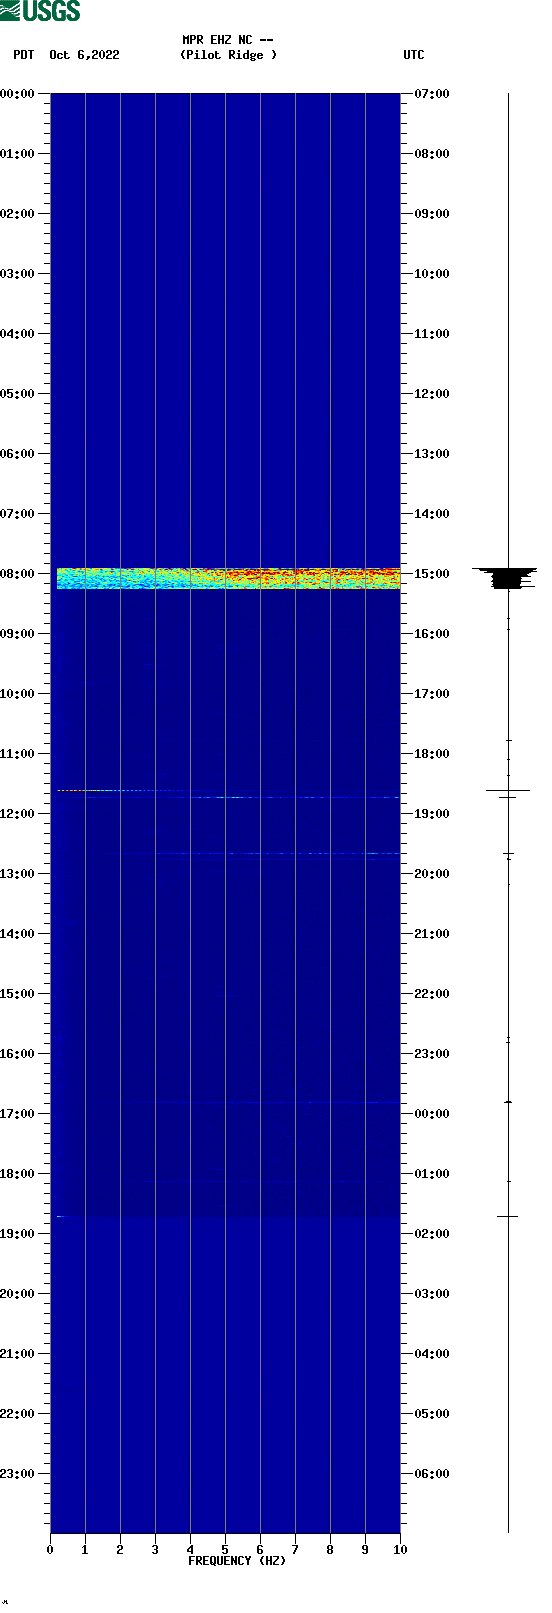Click the '02:00' UTC time label
The height and width of the screenshot is (1613, 552).
(x=432, y=1234)
